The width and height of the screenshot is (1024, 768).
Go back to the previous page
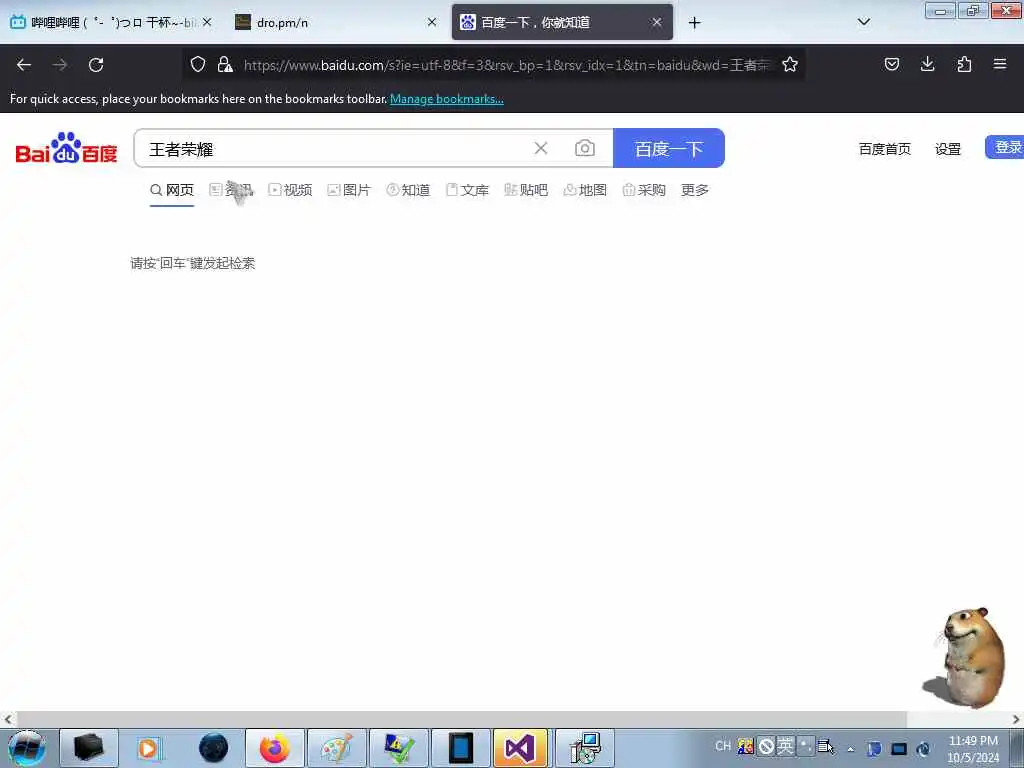tap(24, 65)
